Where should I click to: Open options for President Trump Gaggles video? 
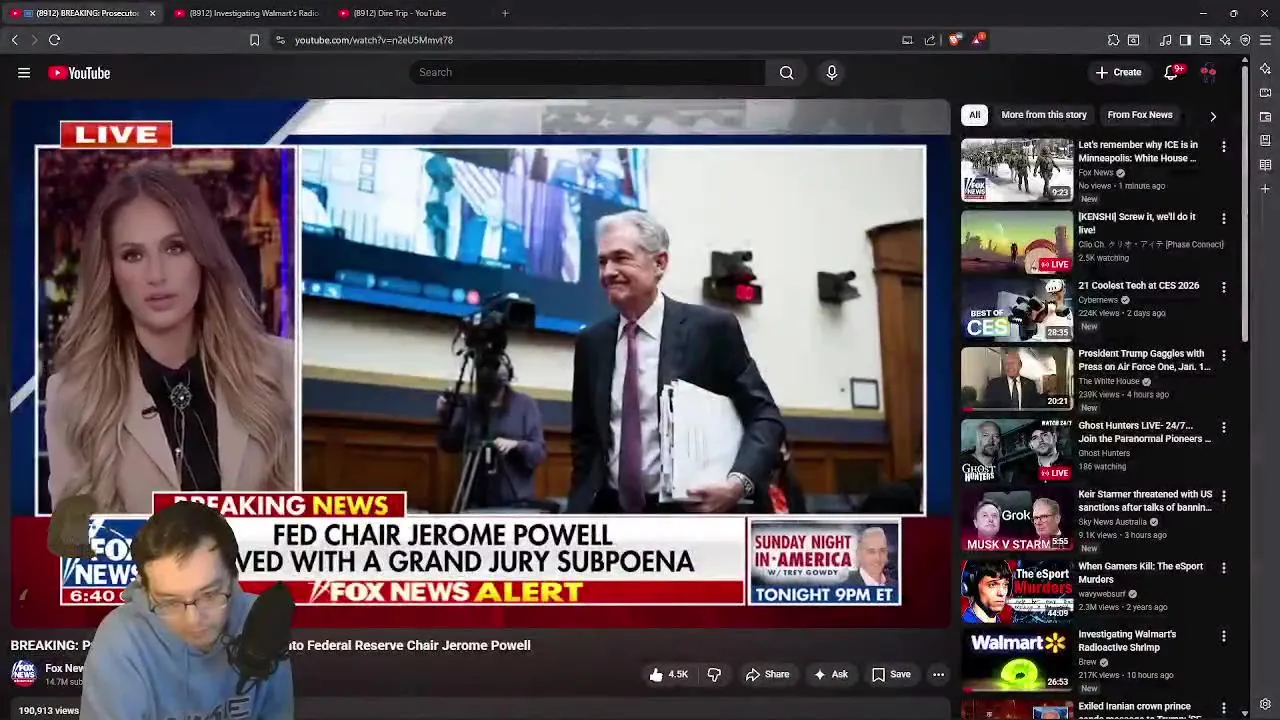(x=1223, y=355)
